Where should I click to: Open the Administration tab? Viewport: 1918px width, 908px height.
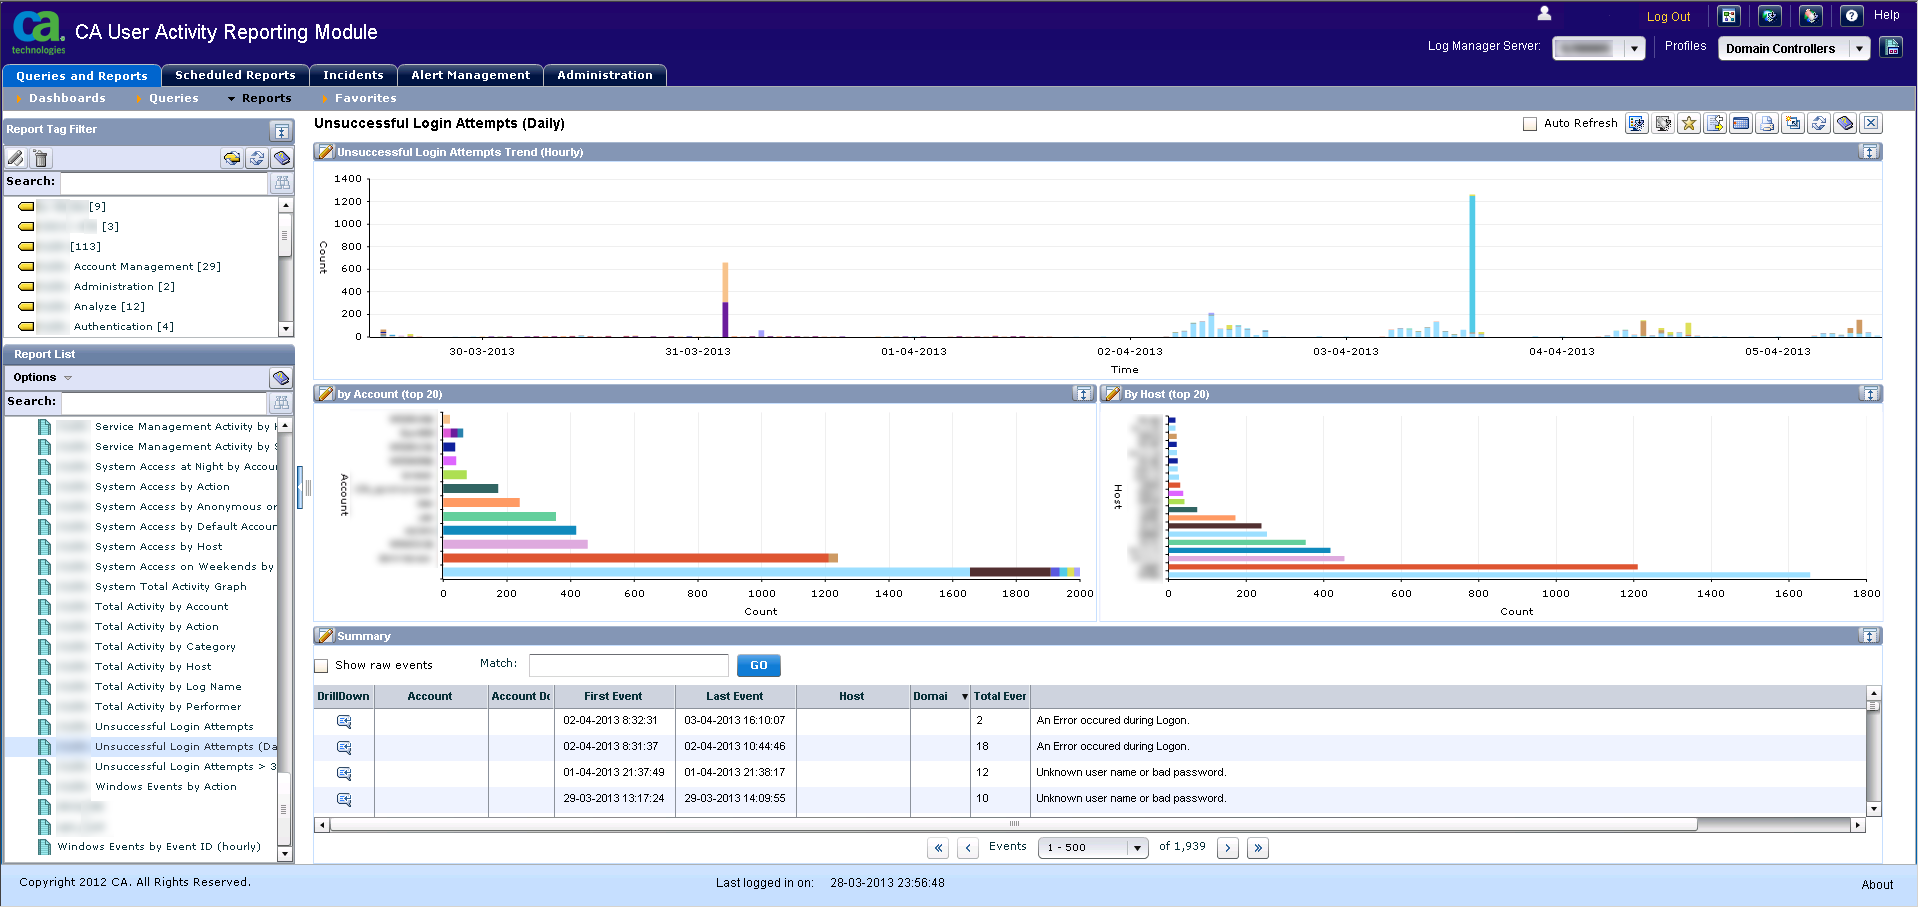tap(604, 75)
